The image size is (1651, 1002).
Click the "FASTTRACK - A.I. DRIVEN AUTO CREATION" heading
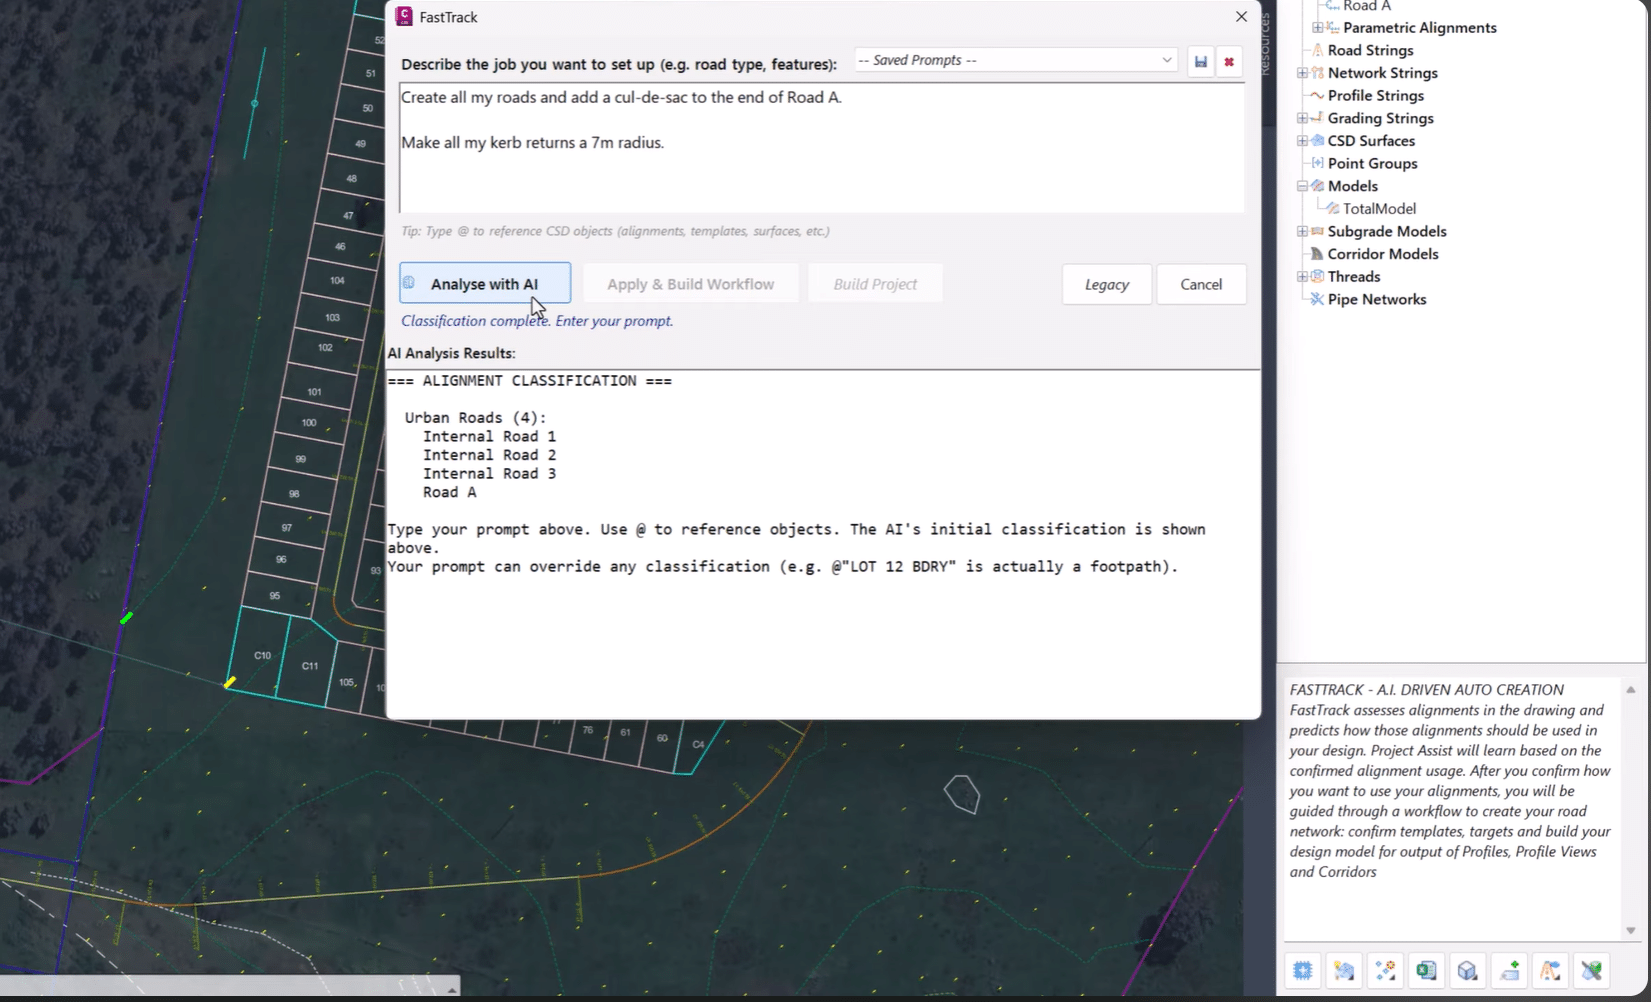pyautogui.click(x=1426, y=690)
